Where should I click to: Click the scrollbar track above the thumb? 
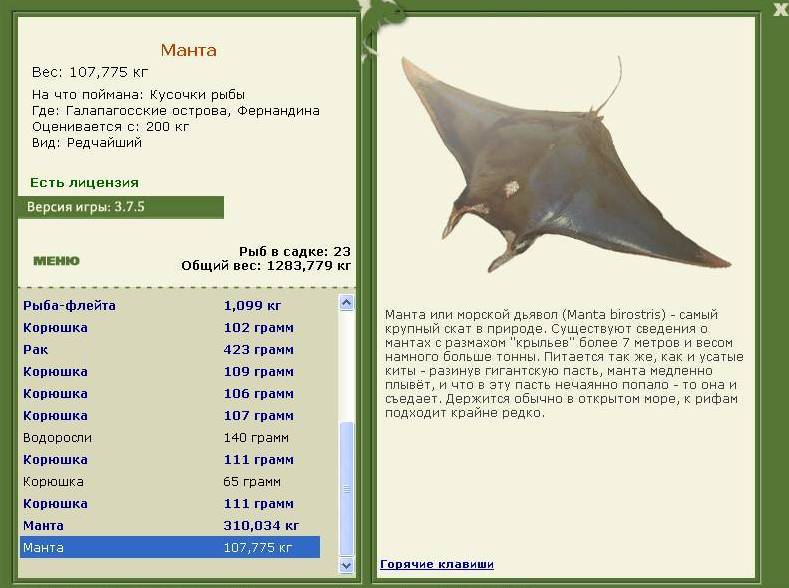tap(346, 366)
